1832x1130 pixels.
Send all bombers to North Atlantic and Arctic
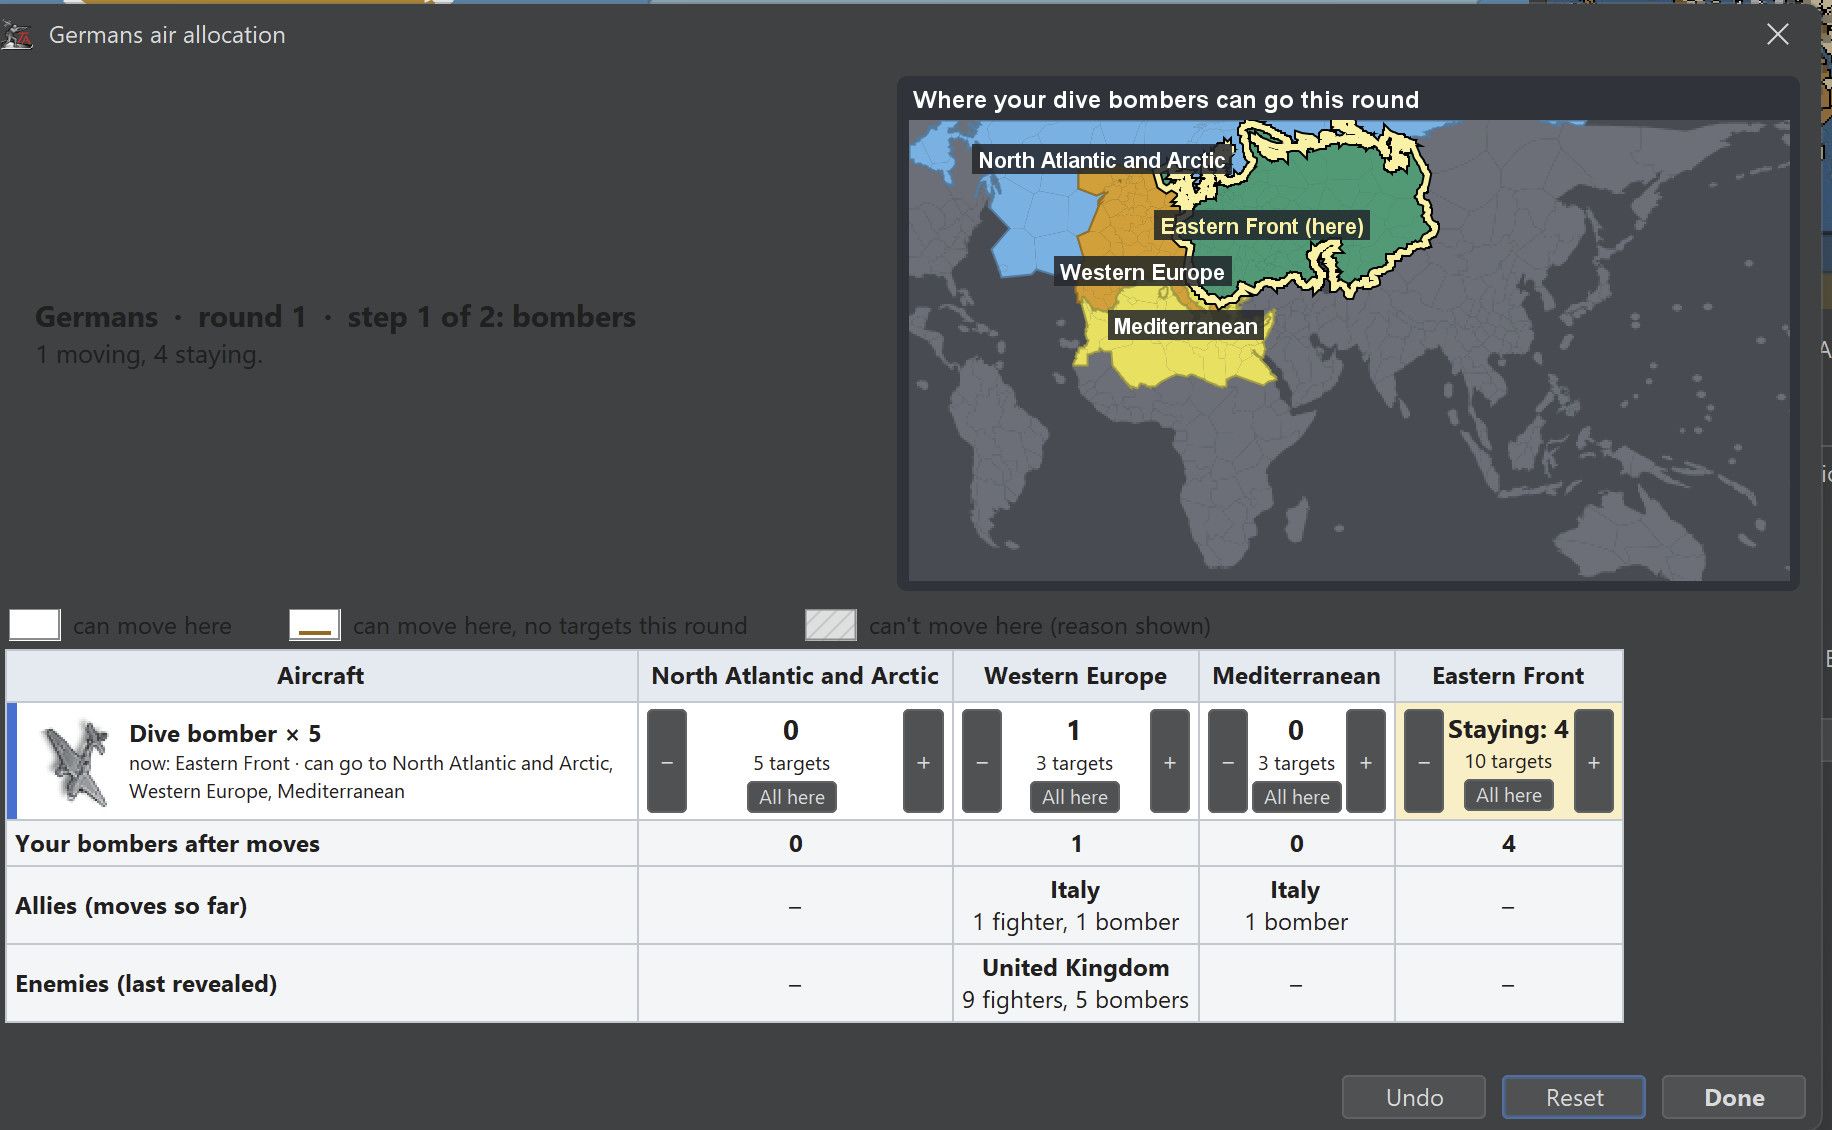pos(792,797)
